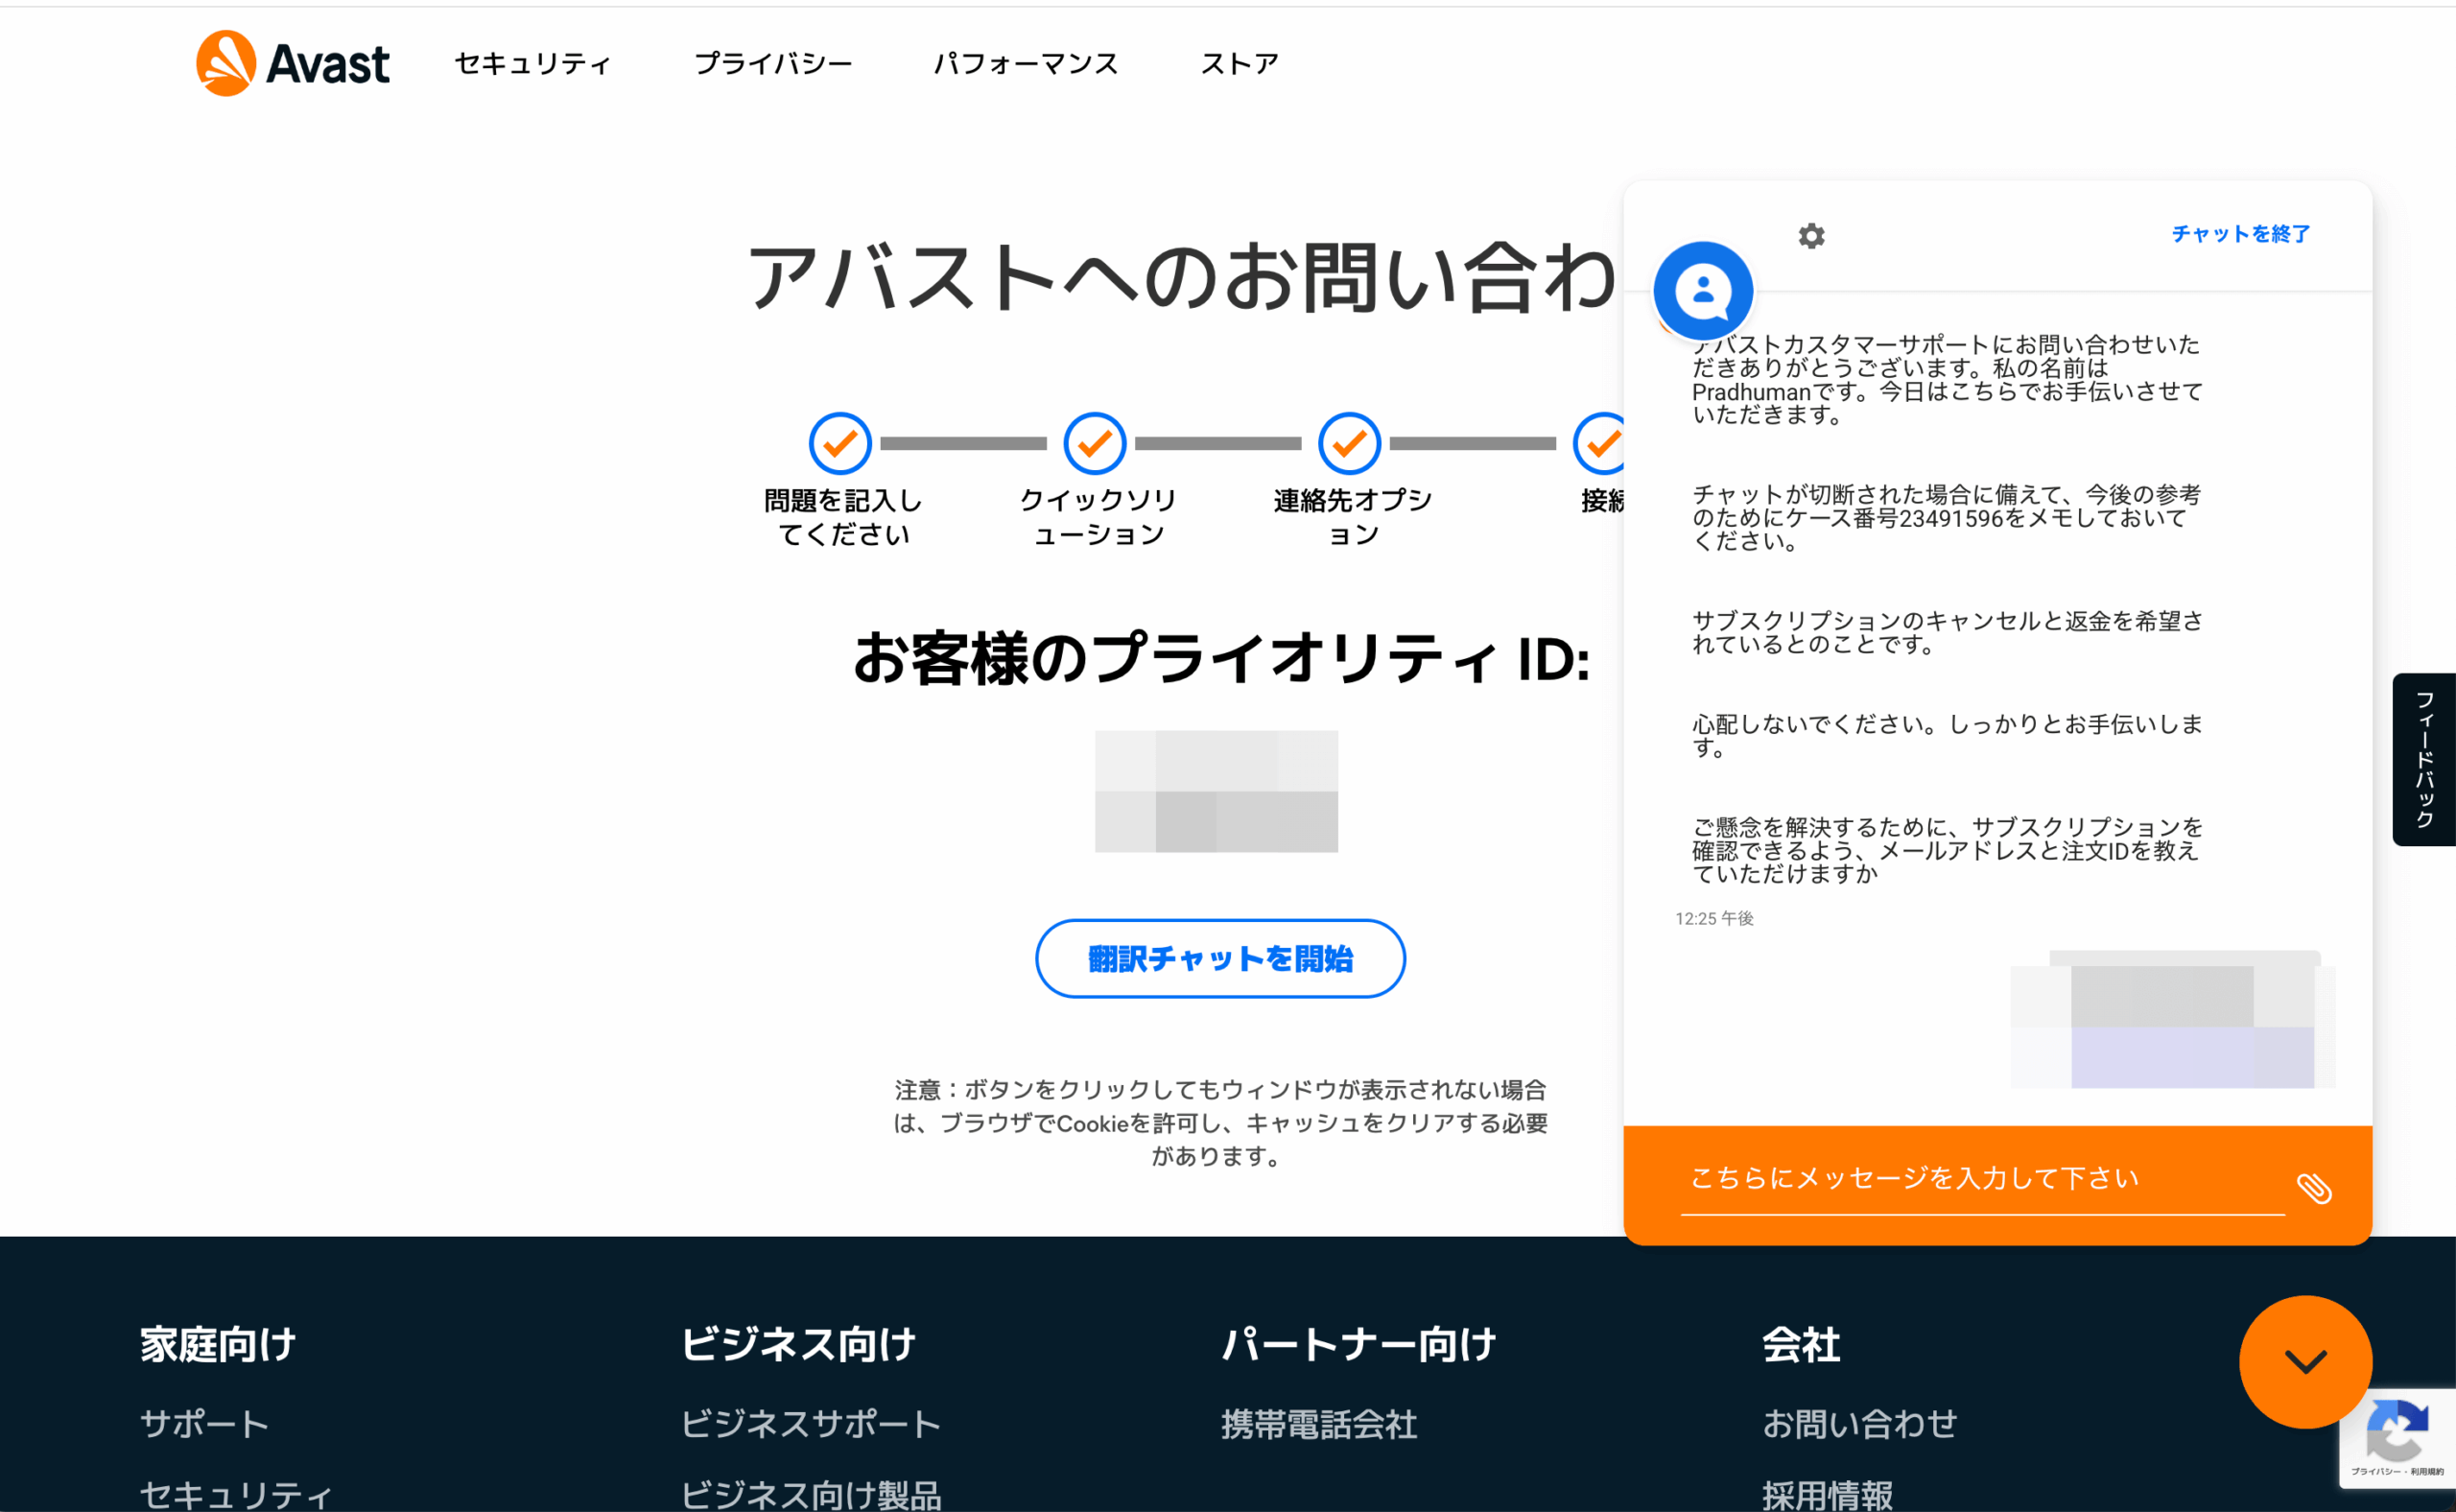This screenshot has width=2456, height=1512.
Task: Open ビジネスサポート footer link
Action: [810, 1423]
